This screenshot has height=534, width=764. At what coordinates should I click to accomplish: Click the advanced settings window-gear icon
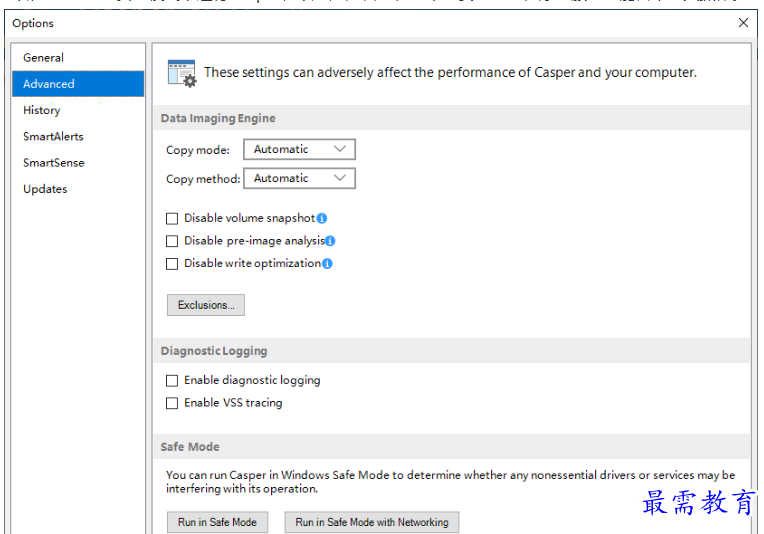pos(182,74)
